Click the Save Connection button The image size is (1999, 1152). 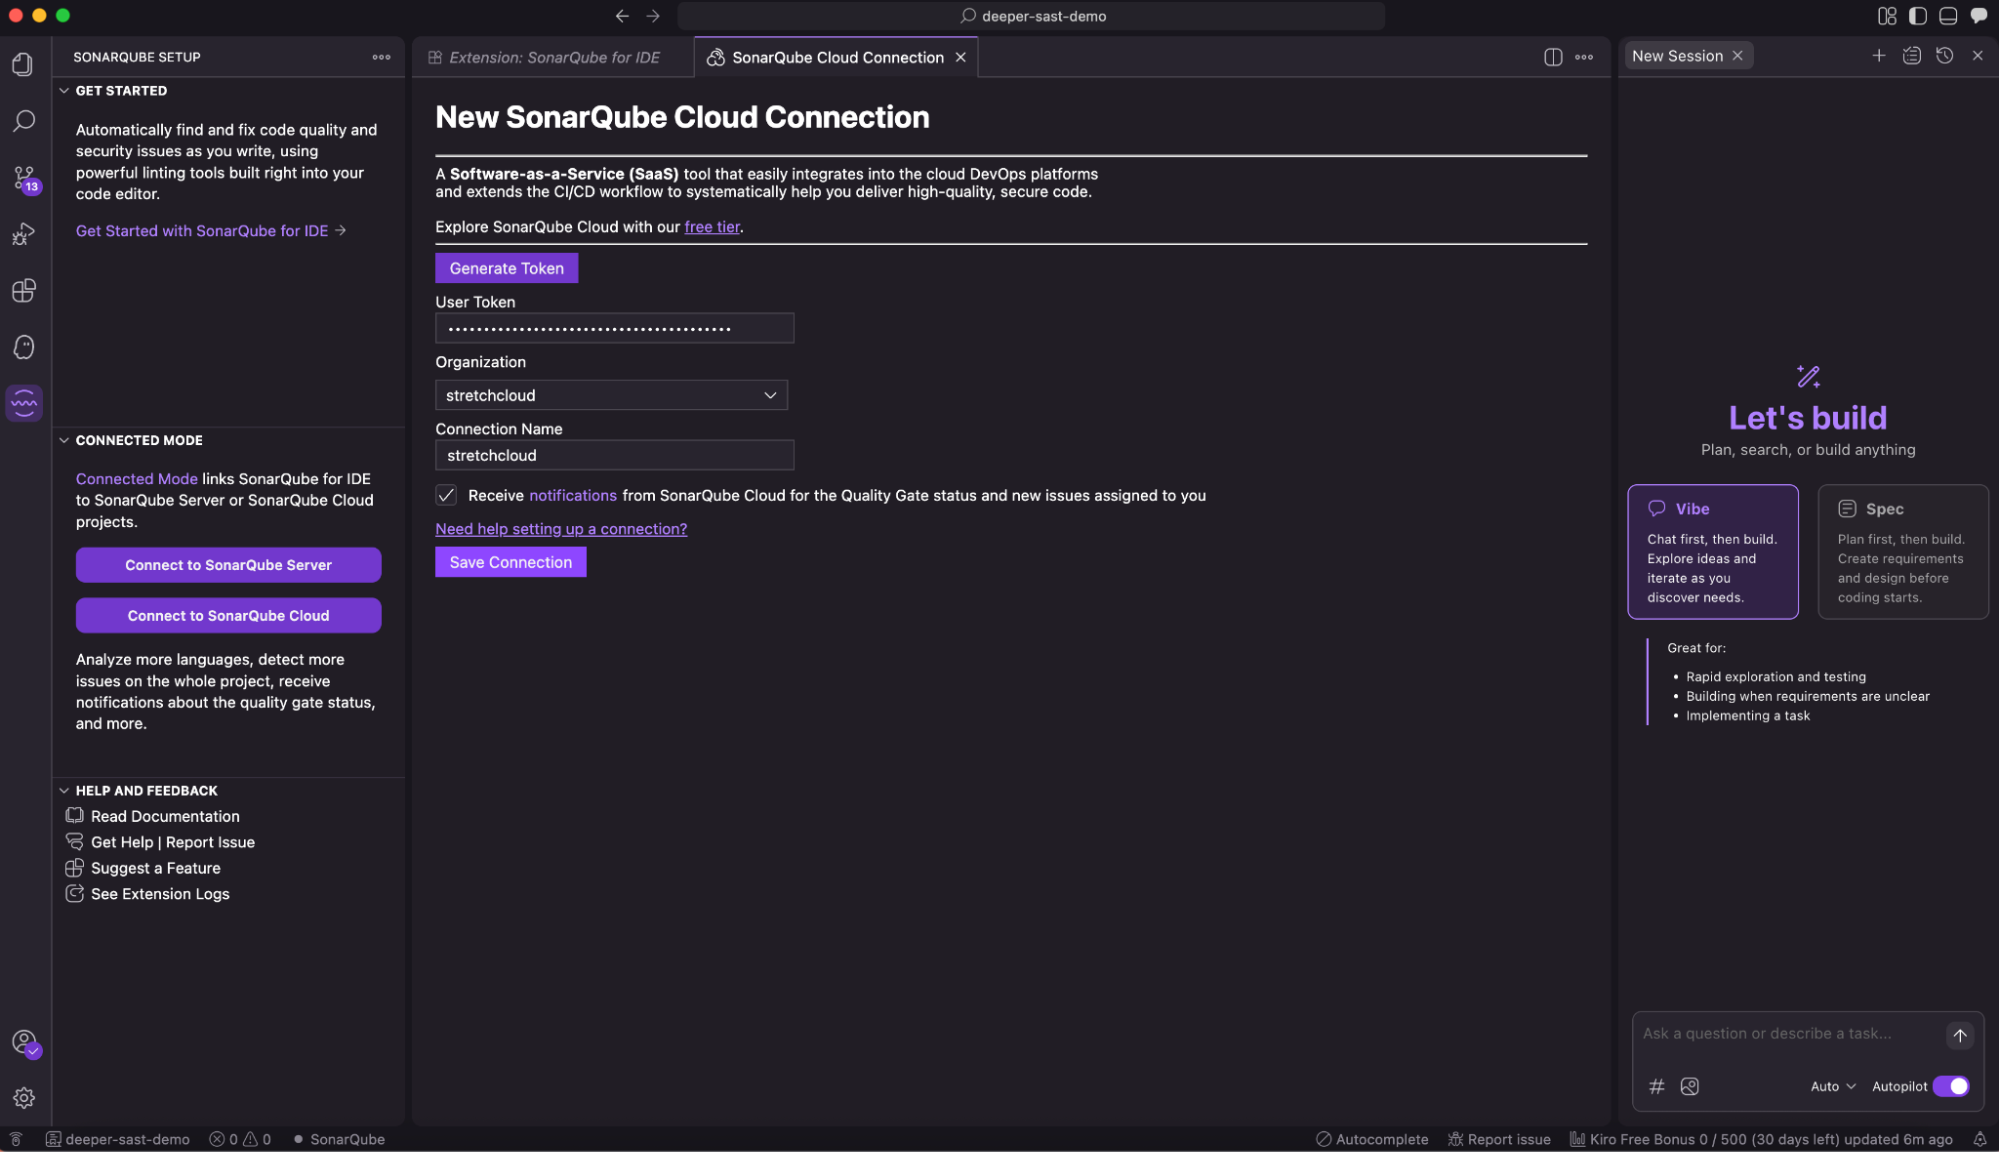[510, 562]
